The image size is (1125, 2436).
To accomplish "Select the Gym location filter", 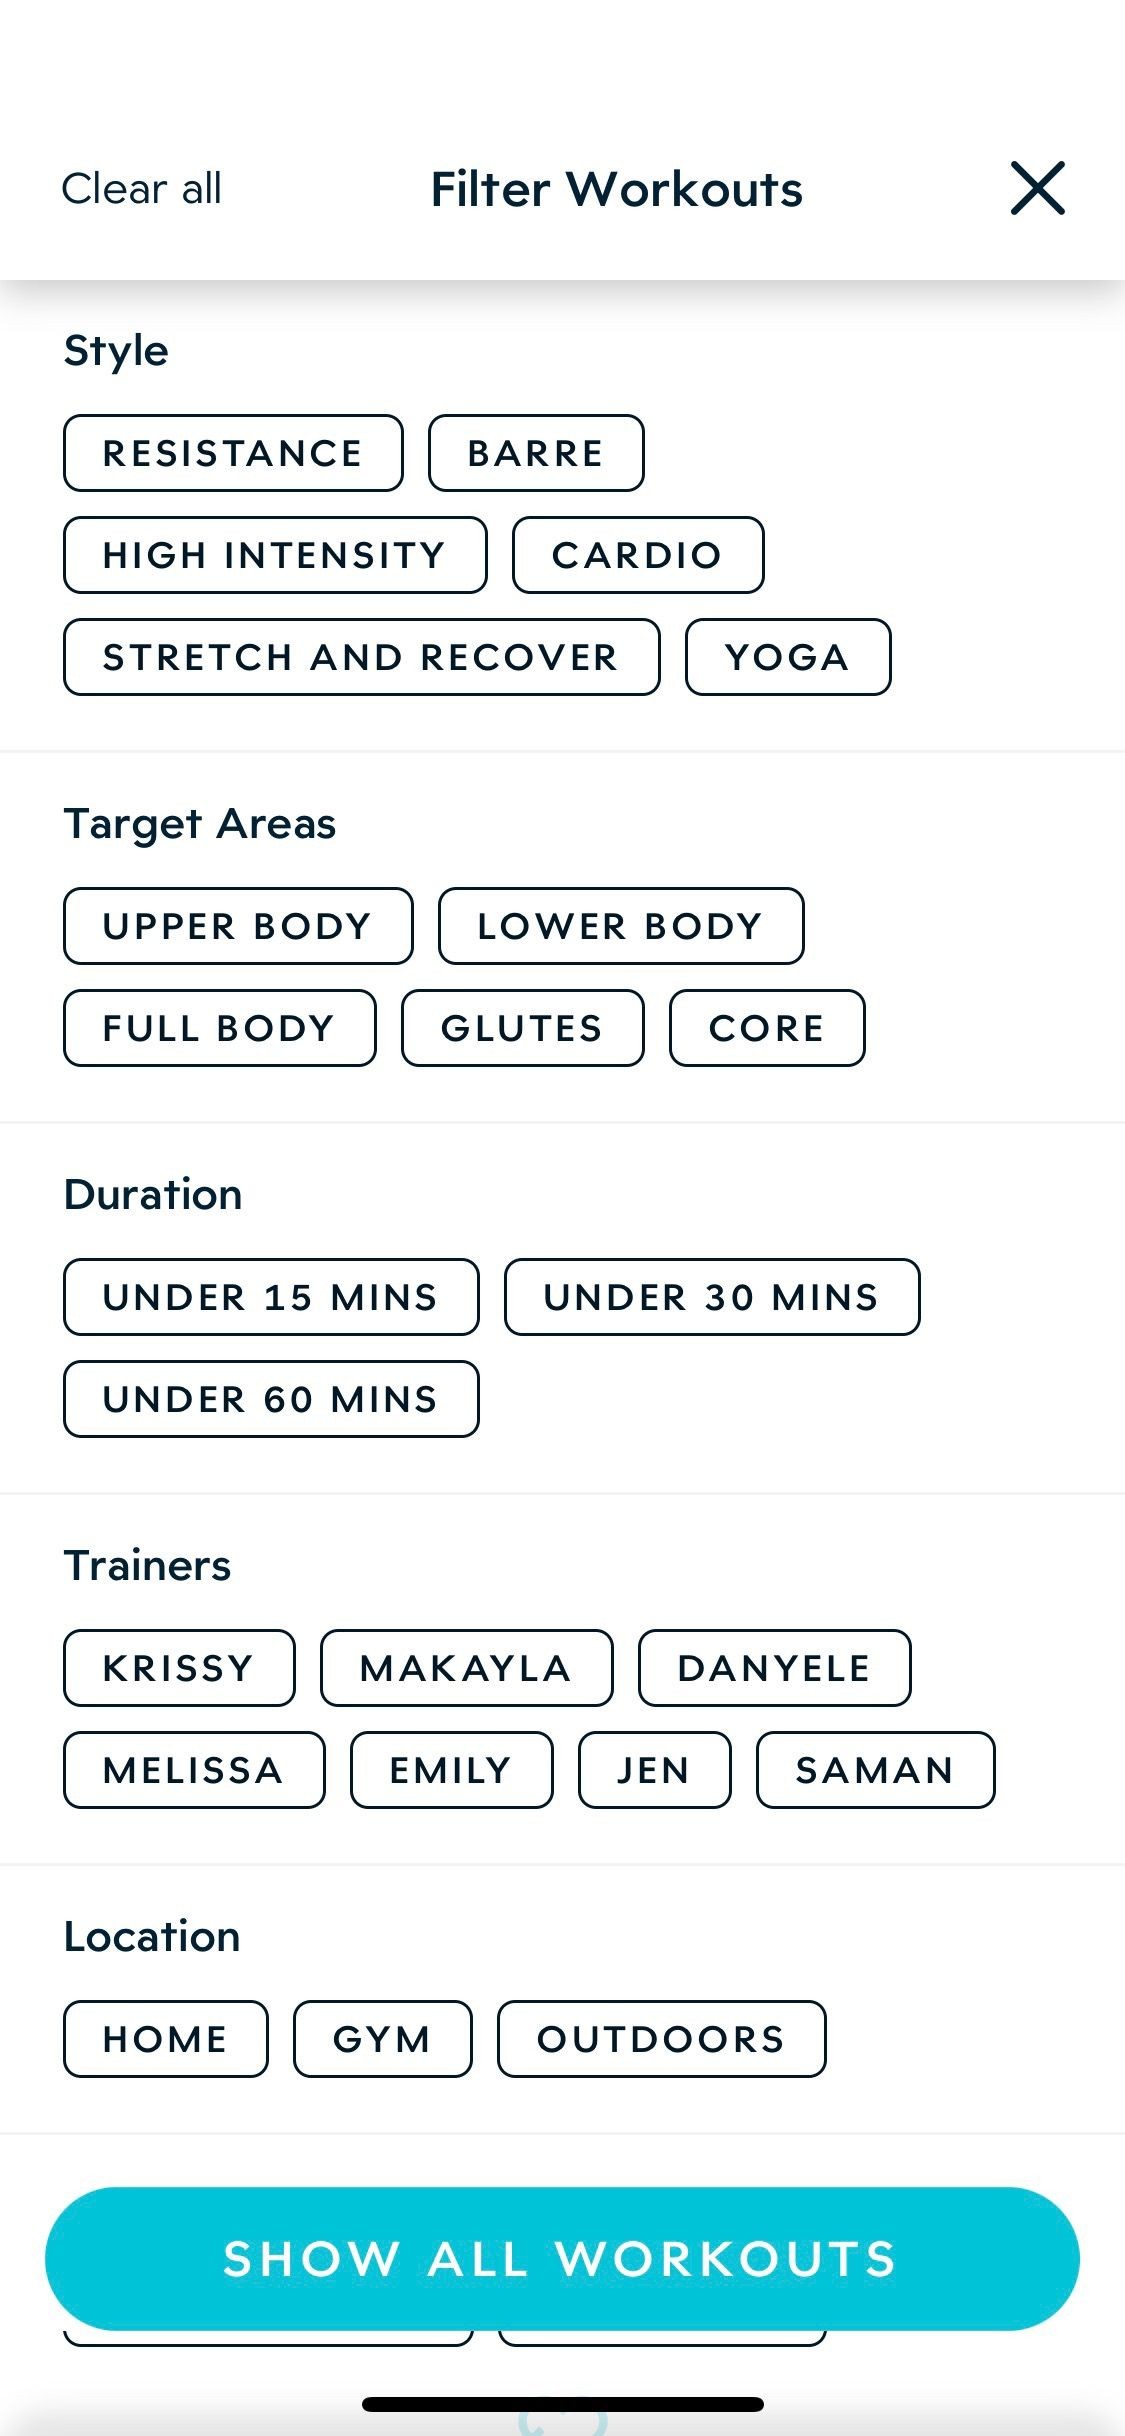I will click(x=382, y=2039).
